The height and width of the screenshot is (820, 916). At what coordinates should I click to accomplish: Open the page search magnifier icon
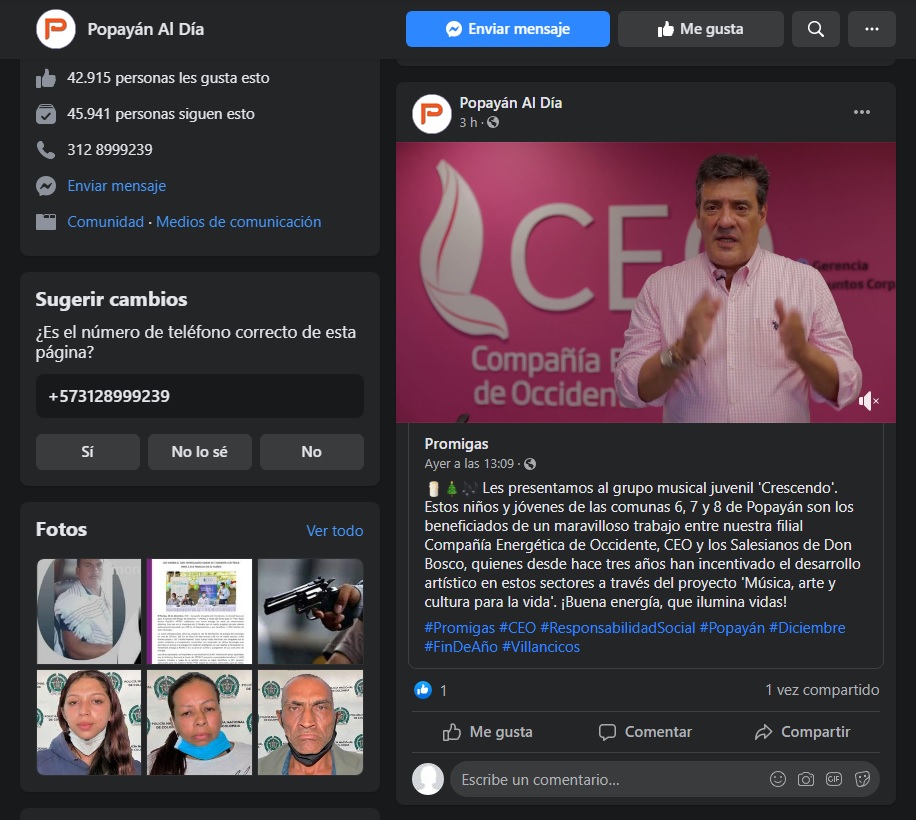click(x=816, y=29)
